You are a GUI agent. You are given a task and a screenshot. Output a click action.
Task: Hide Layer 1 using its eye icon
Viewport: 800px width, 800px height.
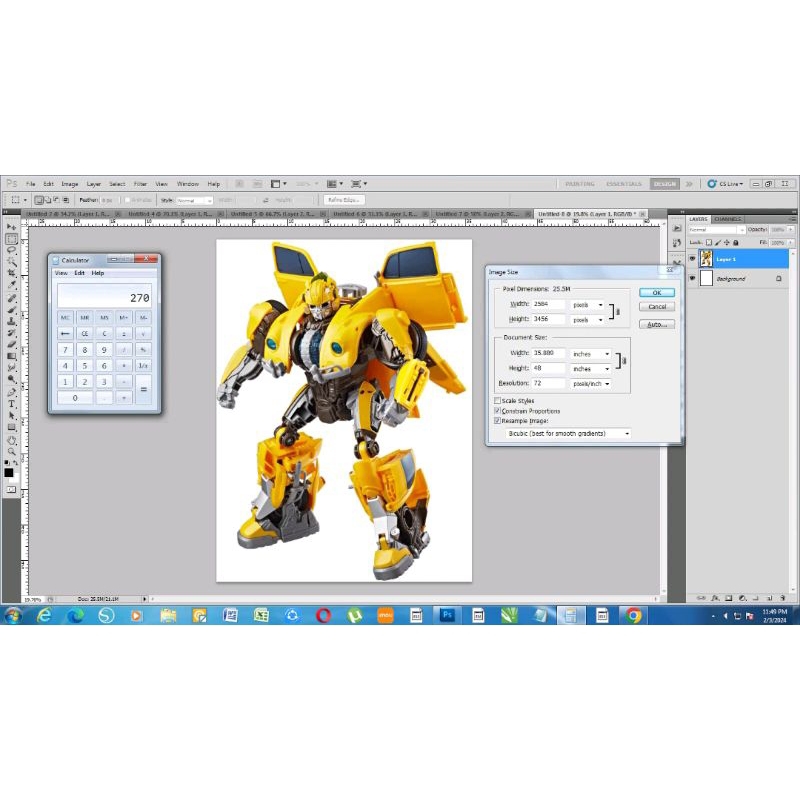[692, 258]
